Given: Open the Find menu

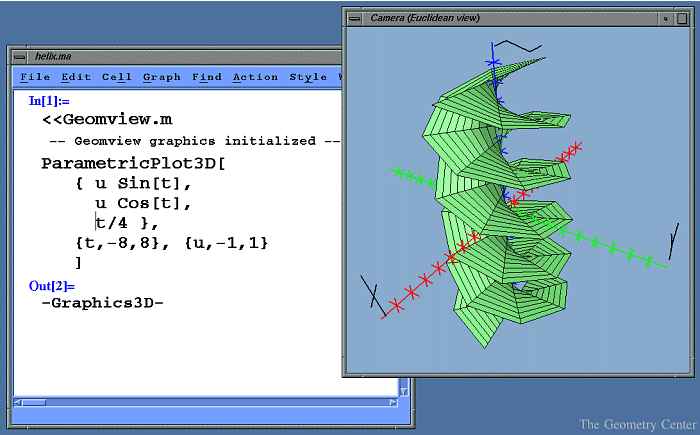Looking at the screenshot, I should (x=207, y=77).
